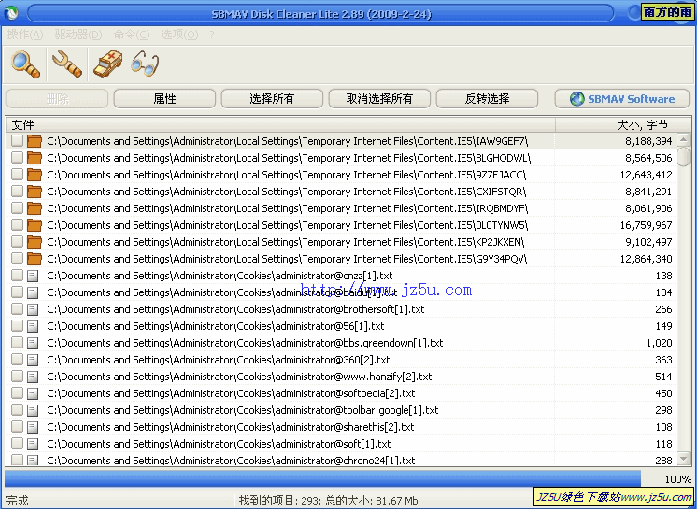Screen dimensions: 697x509
Task: Open the wrench tools icon
Action: pos(67,64)
